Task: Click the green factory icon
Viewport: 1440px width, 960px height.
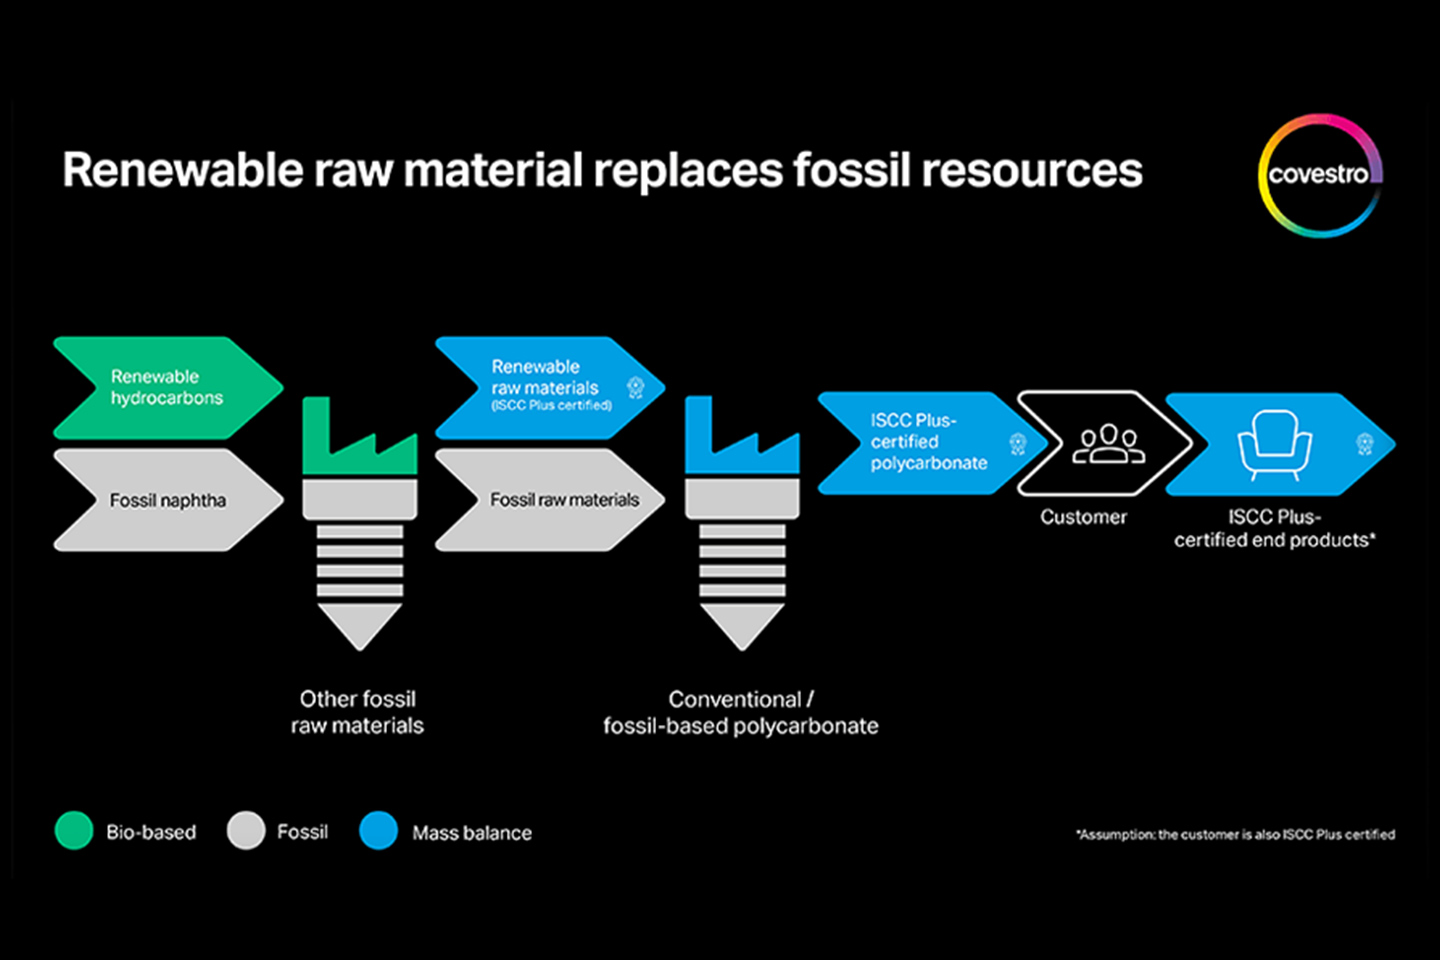Action: point(360,436)
